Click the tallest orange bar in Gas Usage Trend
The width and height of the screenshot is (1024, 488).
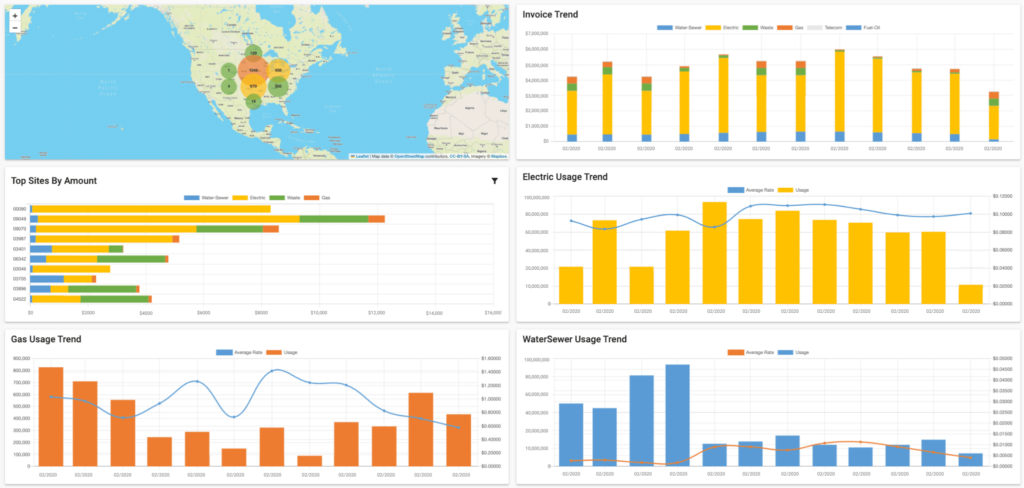51,417
